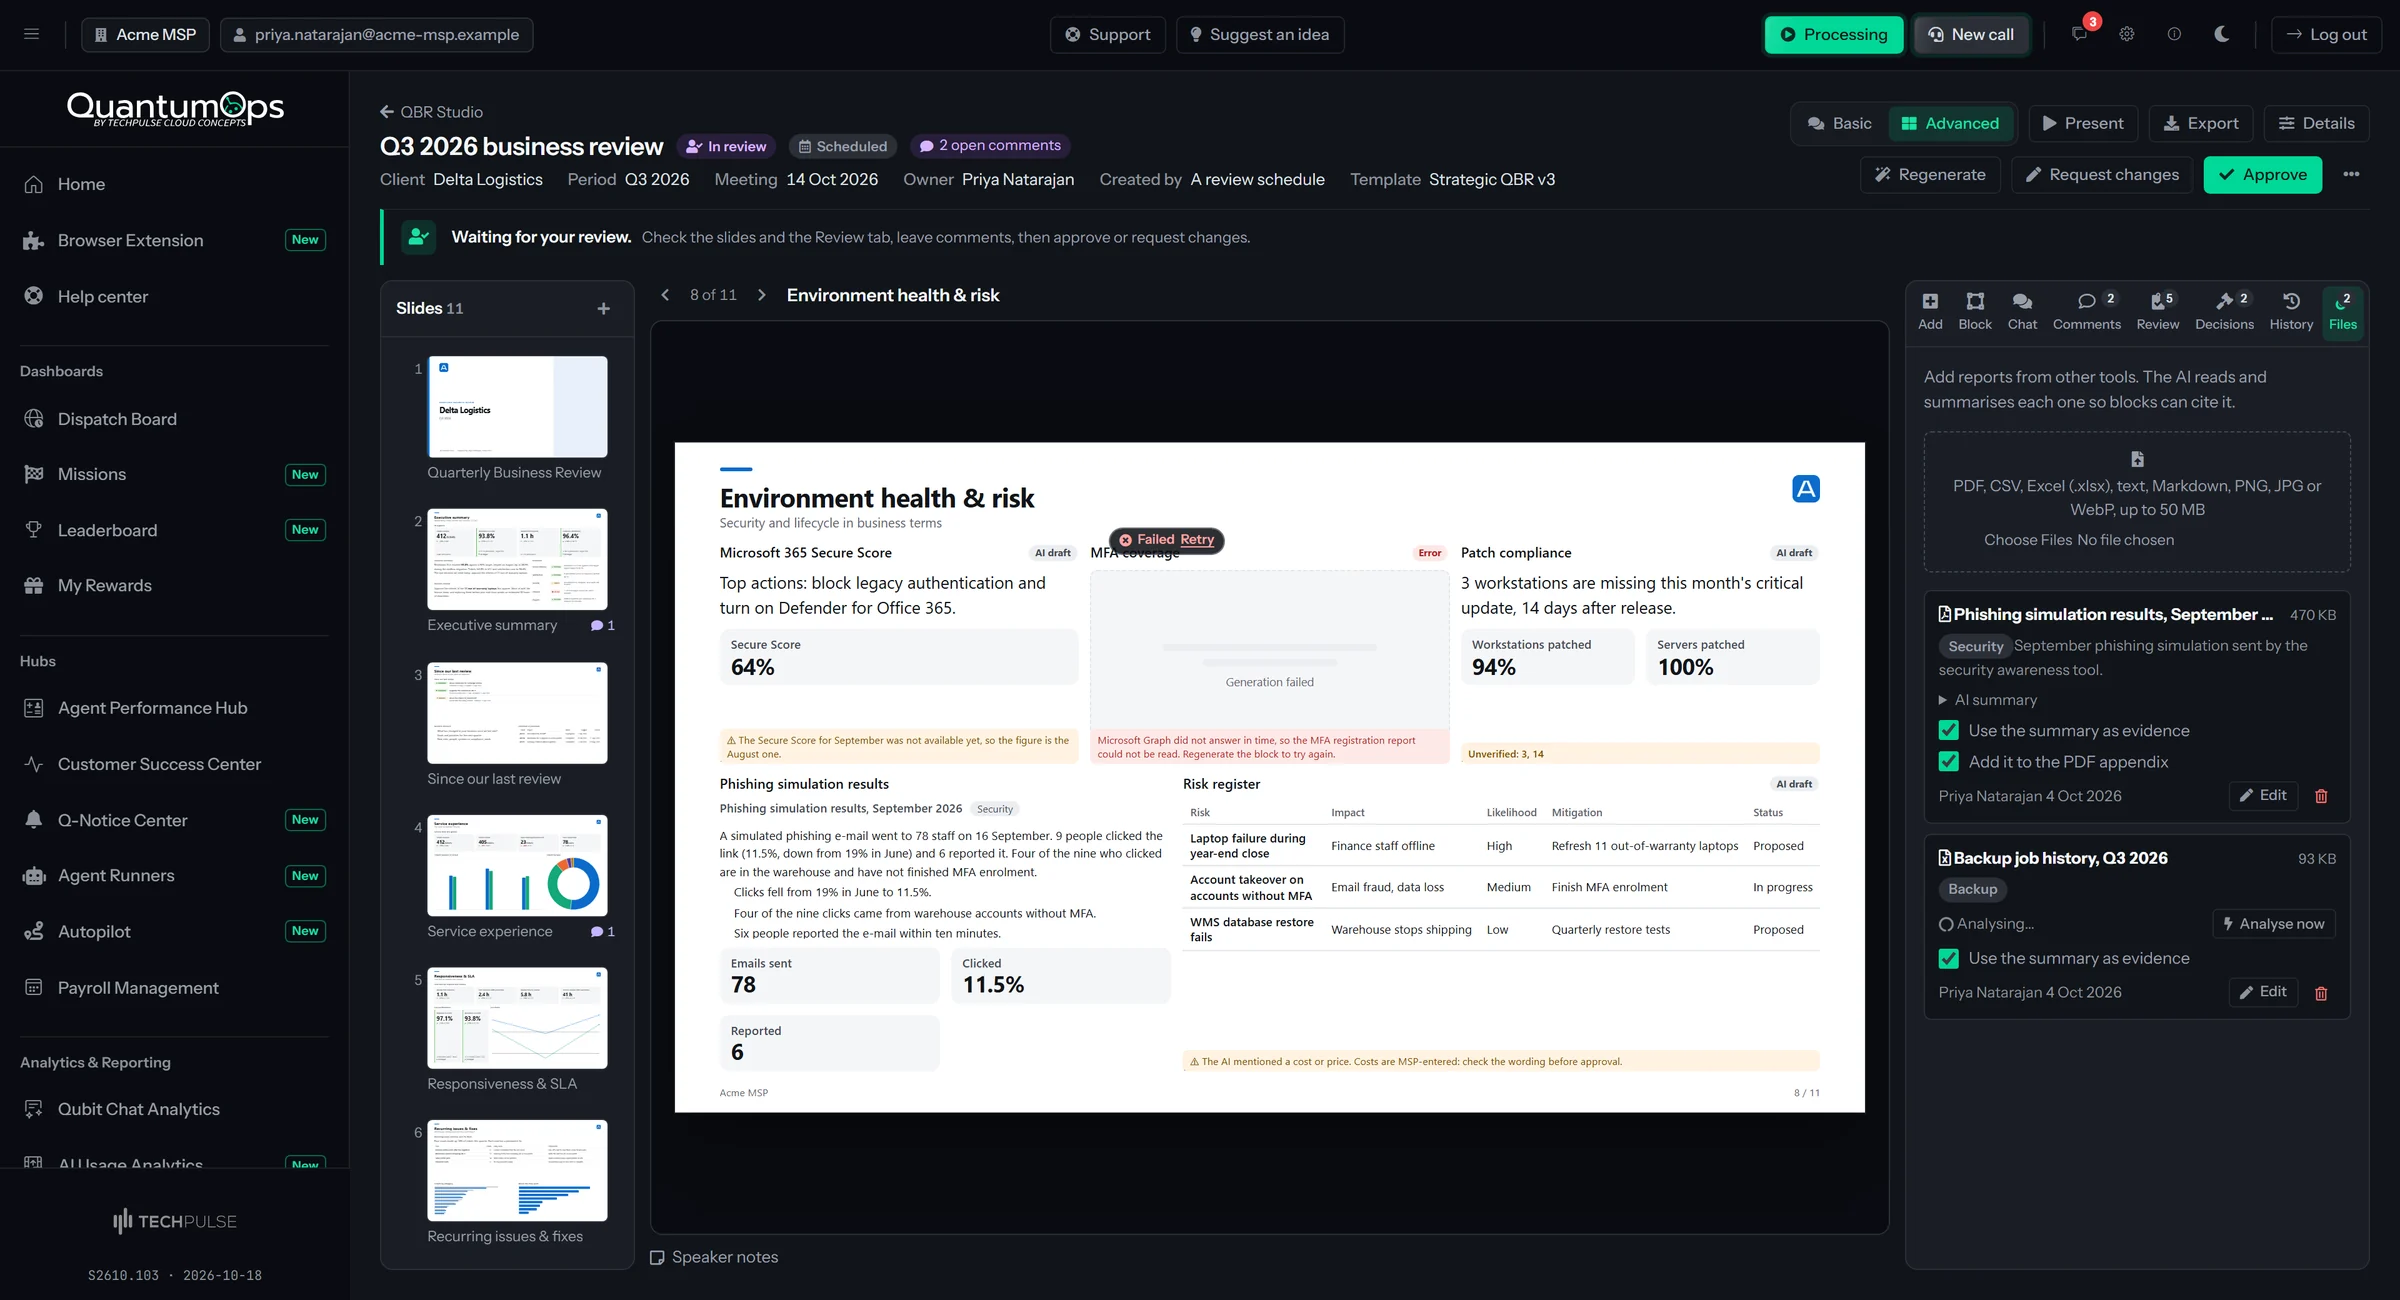Screen dimensions: 2400x1300
Task: Click the plus icon to add slide
Action: point(604,309)
